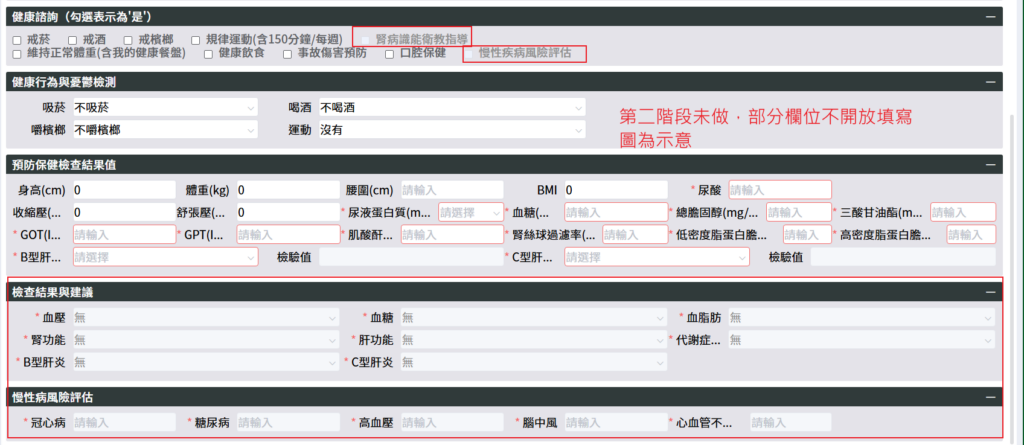Select the 健康飲食 checkbox
This screenshot has width=1024, height=445.
[209, 54]
